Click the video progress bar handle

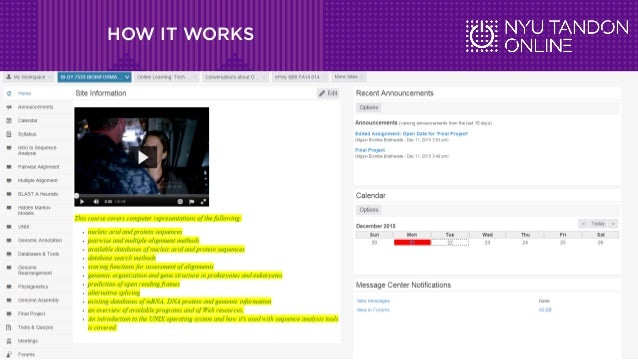(76, 196)
